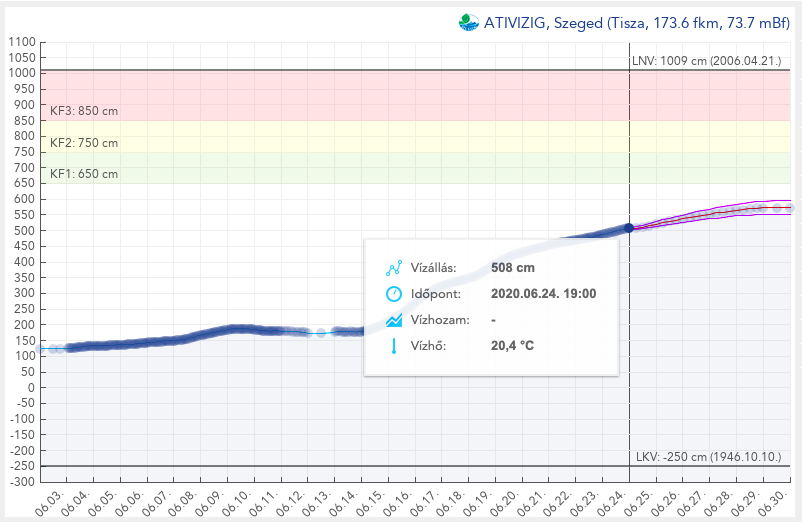Screen dimensions: 802x523
Task: Click the Időpont clock icon
Action: click(394, 294)
